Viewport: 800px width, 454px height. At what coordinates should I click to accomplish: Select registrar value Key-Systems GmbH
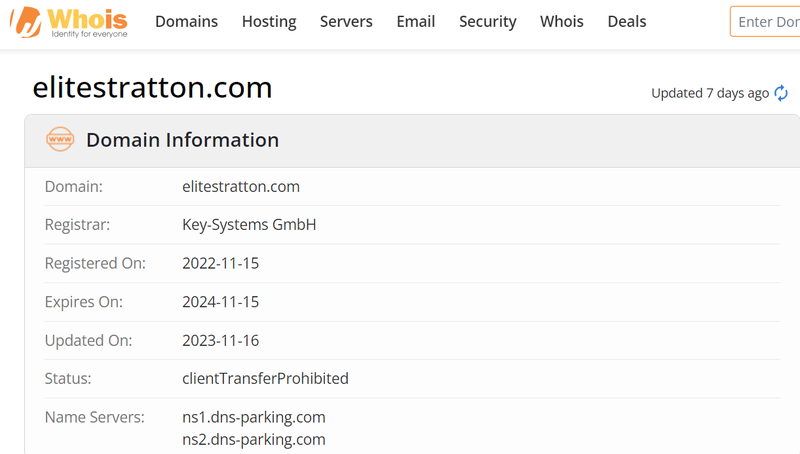(249, 224)
